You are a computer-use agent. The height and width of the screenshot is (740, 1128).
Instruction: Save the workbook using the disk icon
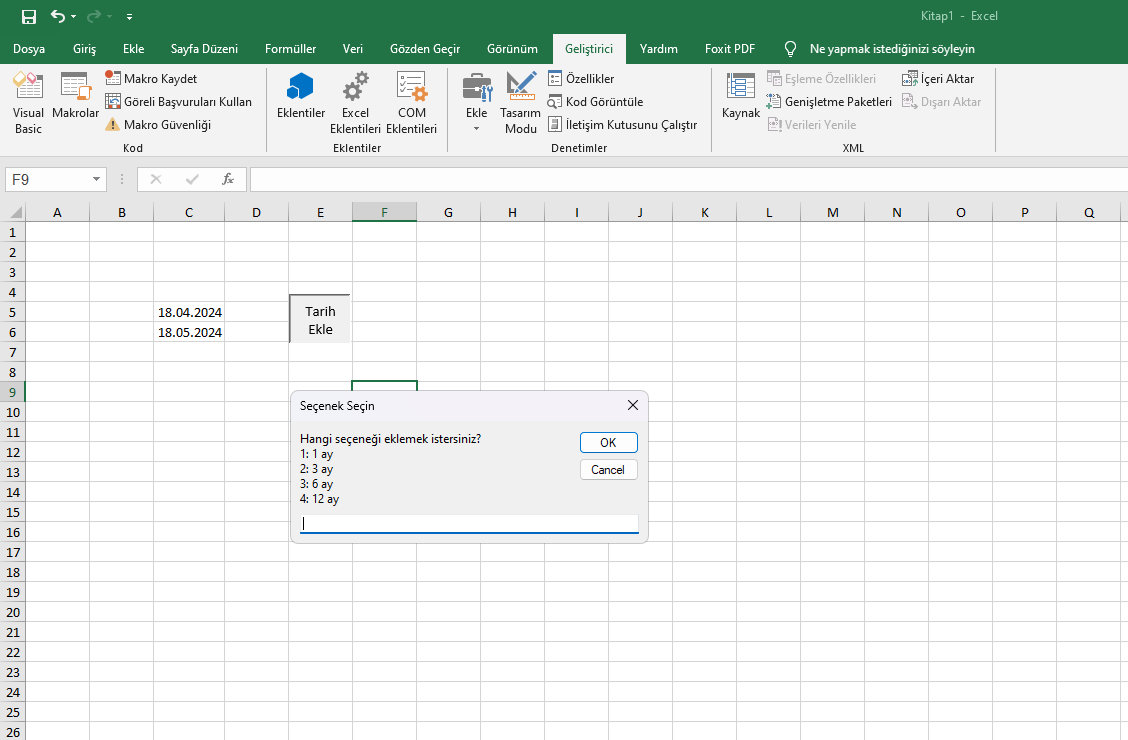(29, 17)
